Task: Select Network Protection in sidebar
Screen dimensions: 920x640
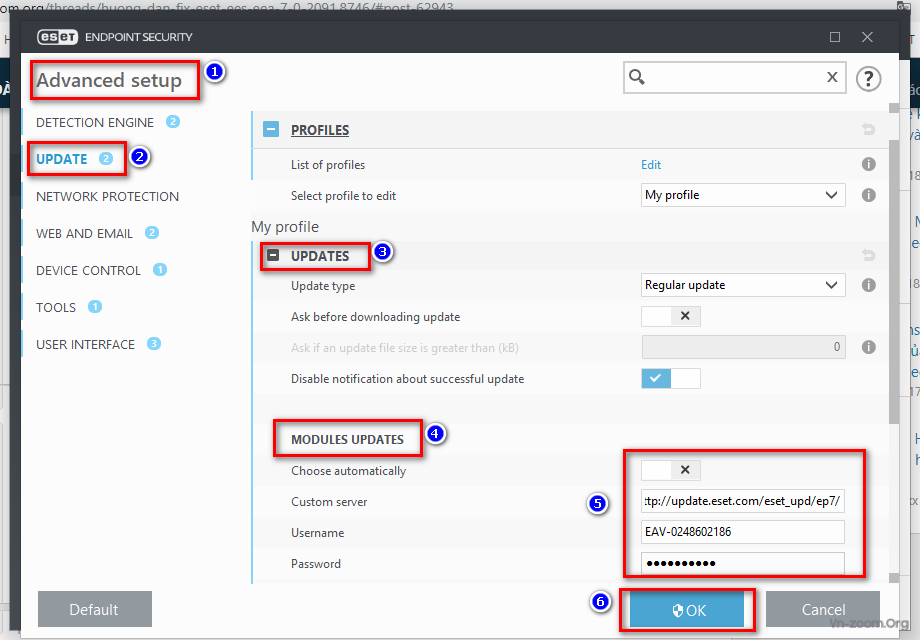Action: [107, 196]
